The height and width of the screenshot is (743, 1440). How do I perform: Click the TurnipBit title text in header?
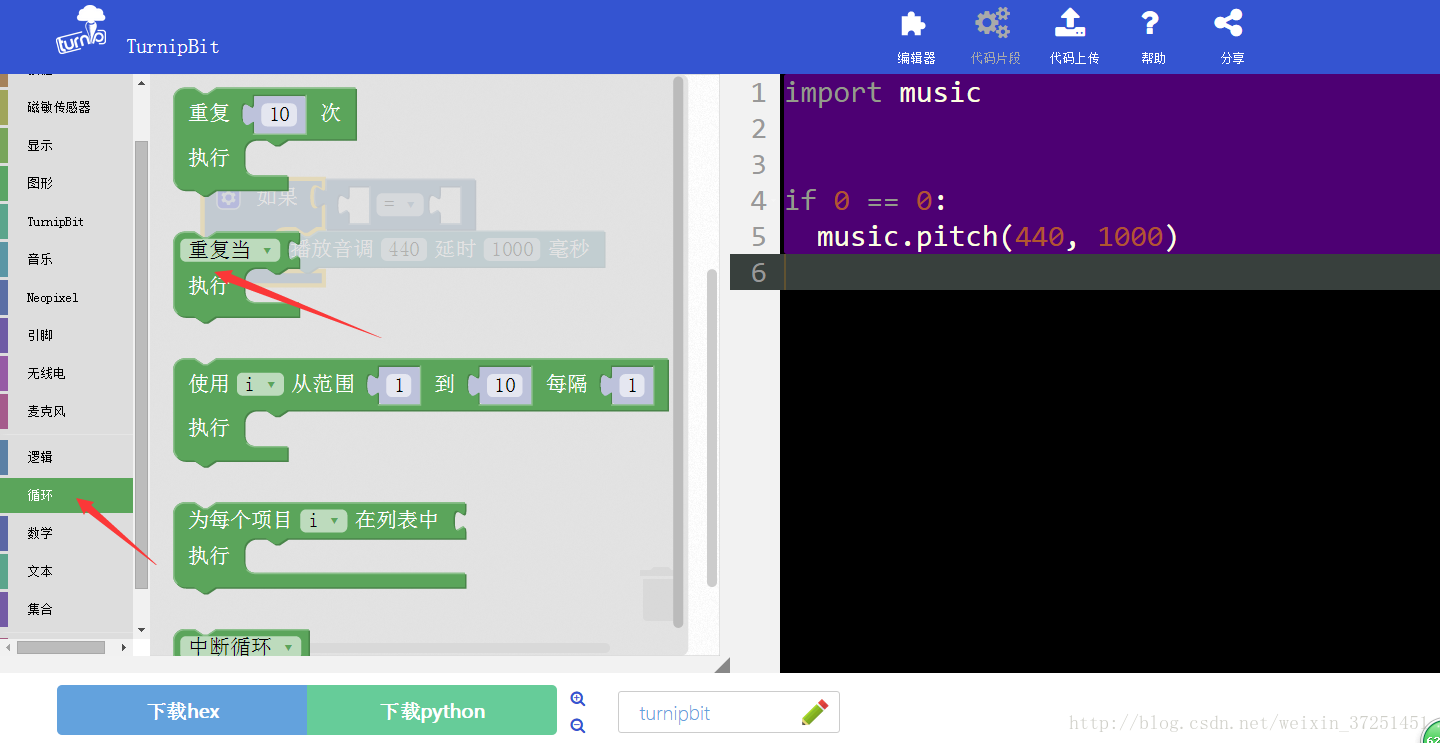[x=172, y=46]
